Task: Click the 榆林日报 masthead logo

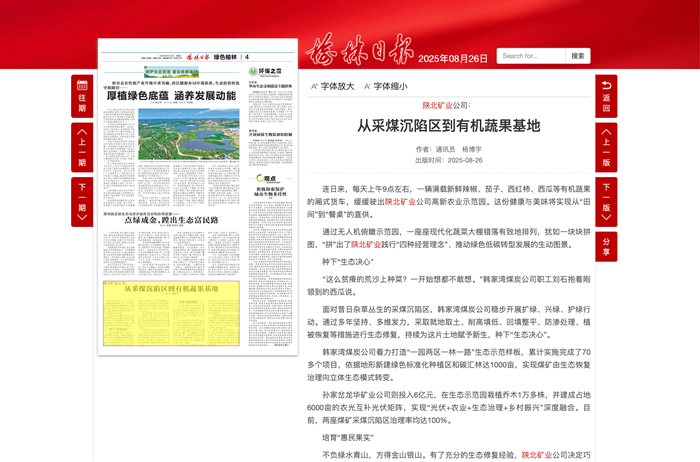Action: [x=359, y=50]
